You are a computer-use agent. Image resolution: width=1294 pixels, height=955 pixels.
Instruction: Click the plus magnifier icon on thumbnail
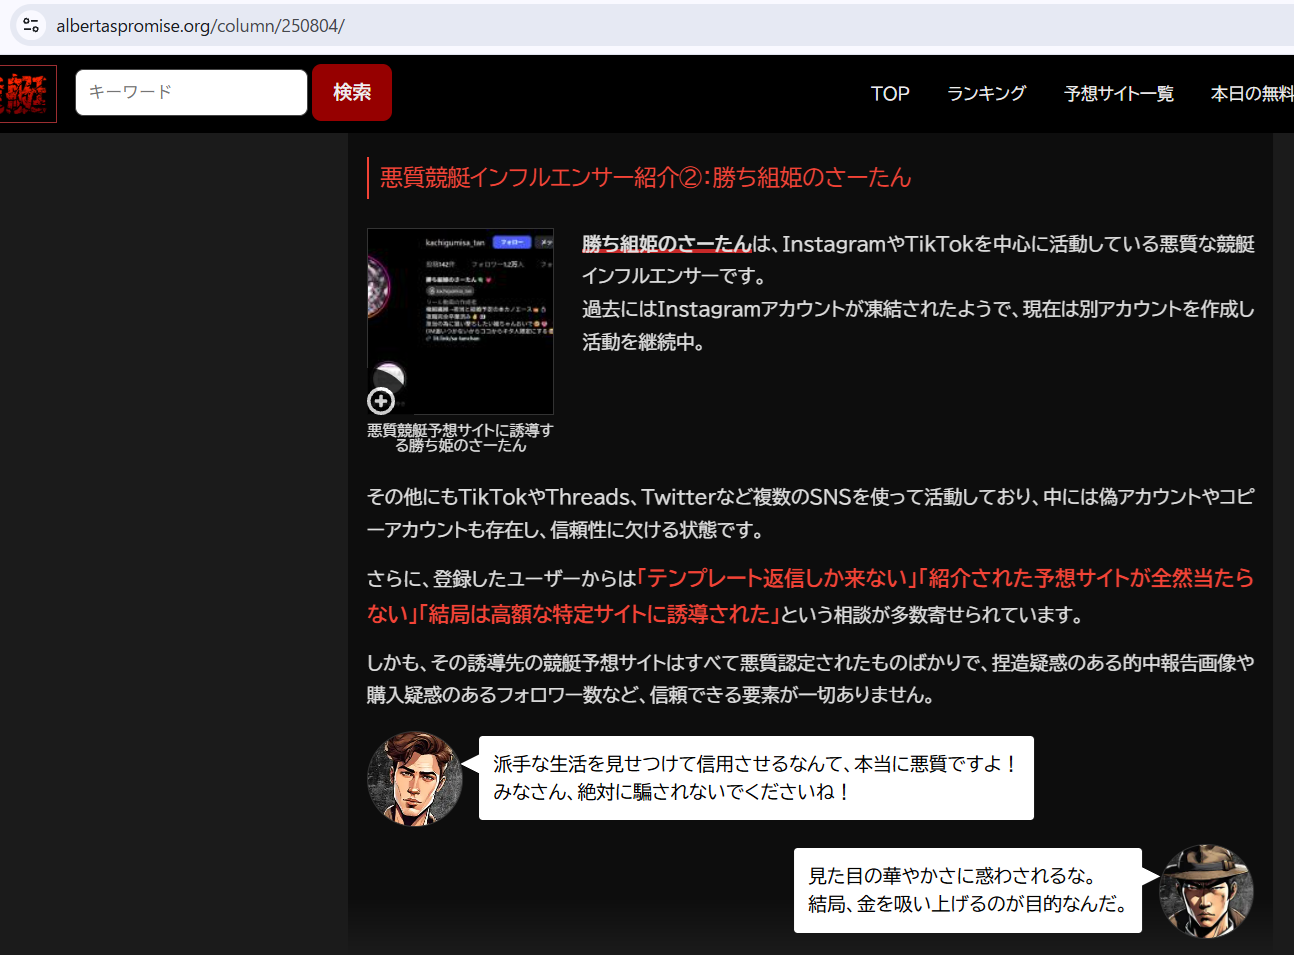click(381, 401)
